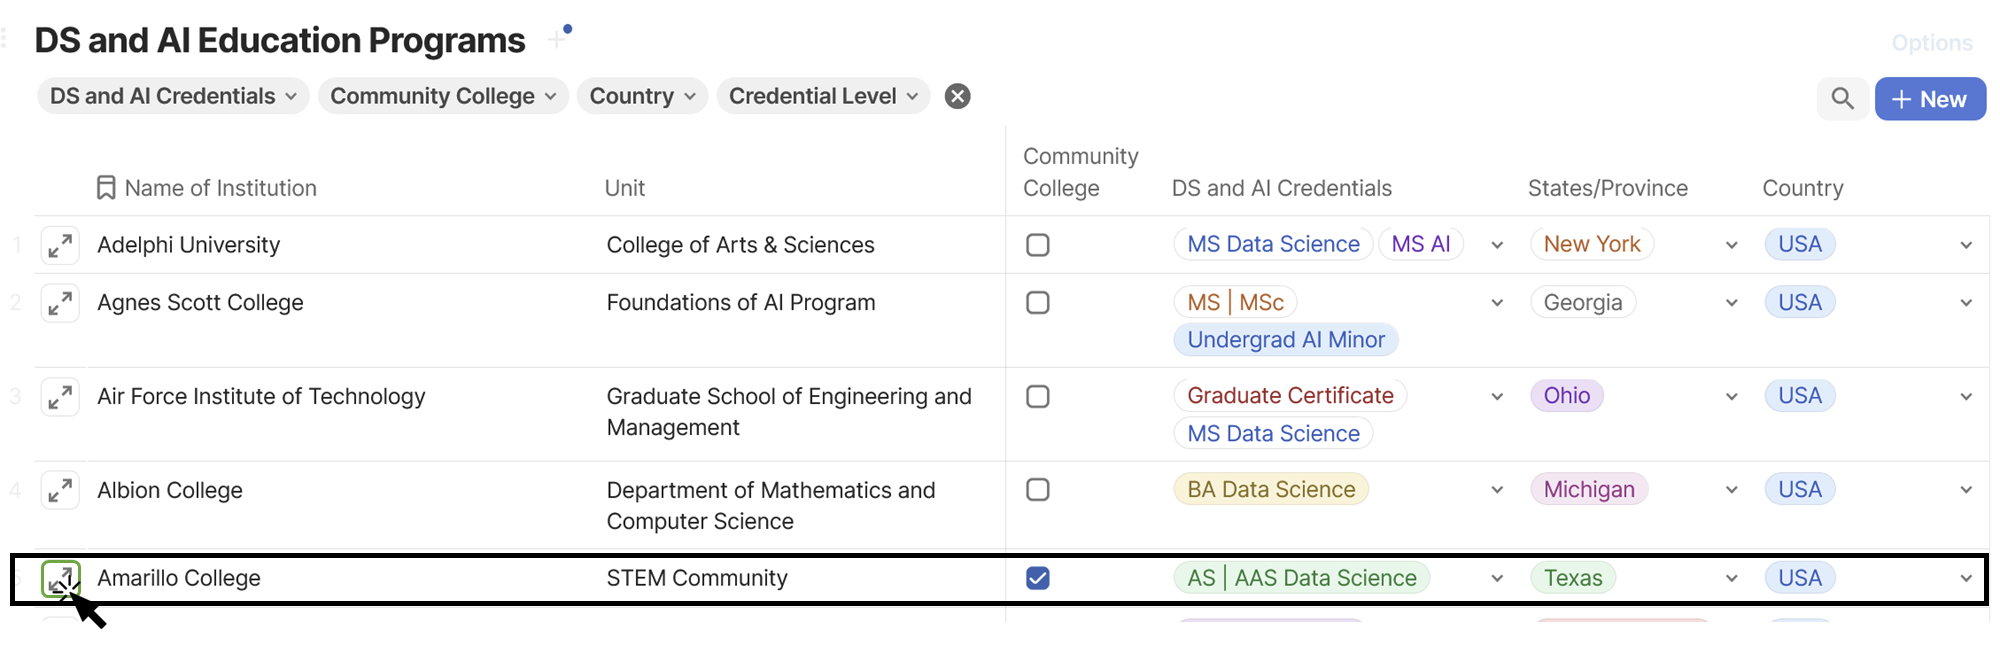Click the plus icon beside the title

tap(557, 40)
